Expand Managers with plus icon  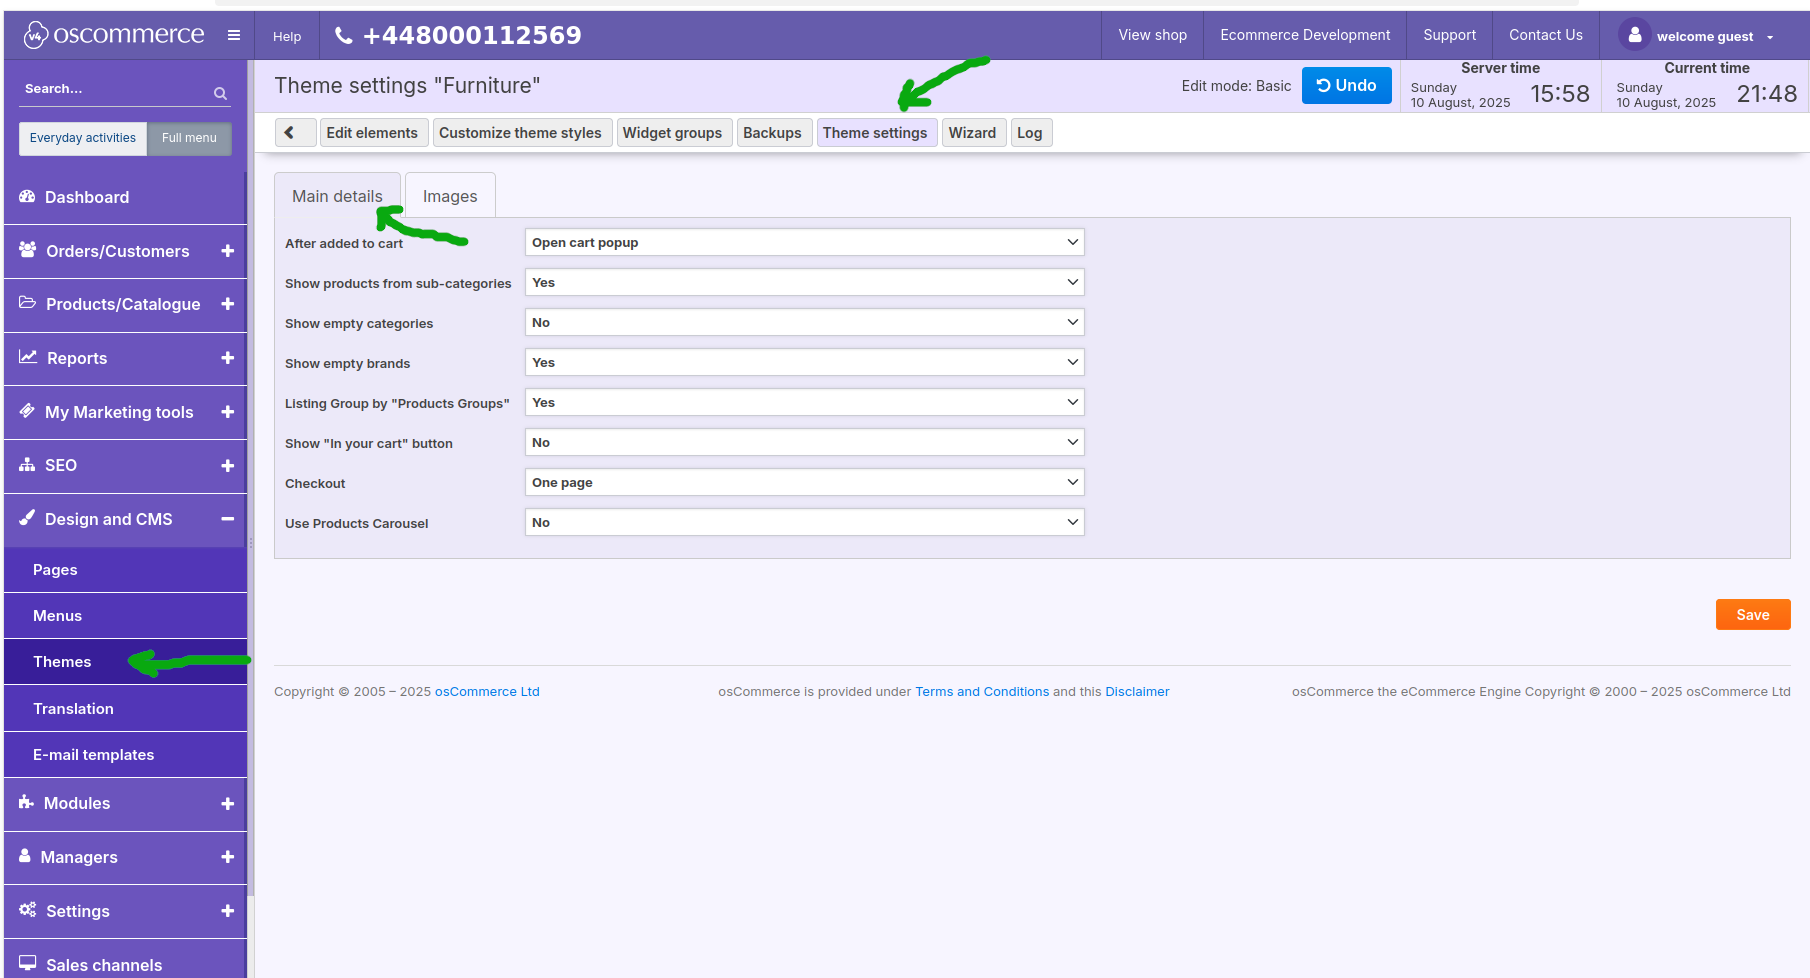[228, 857]
